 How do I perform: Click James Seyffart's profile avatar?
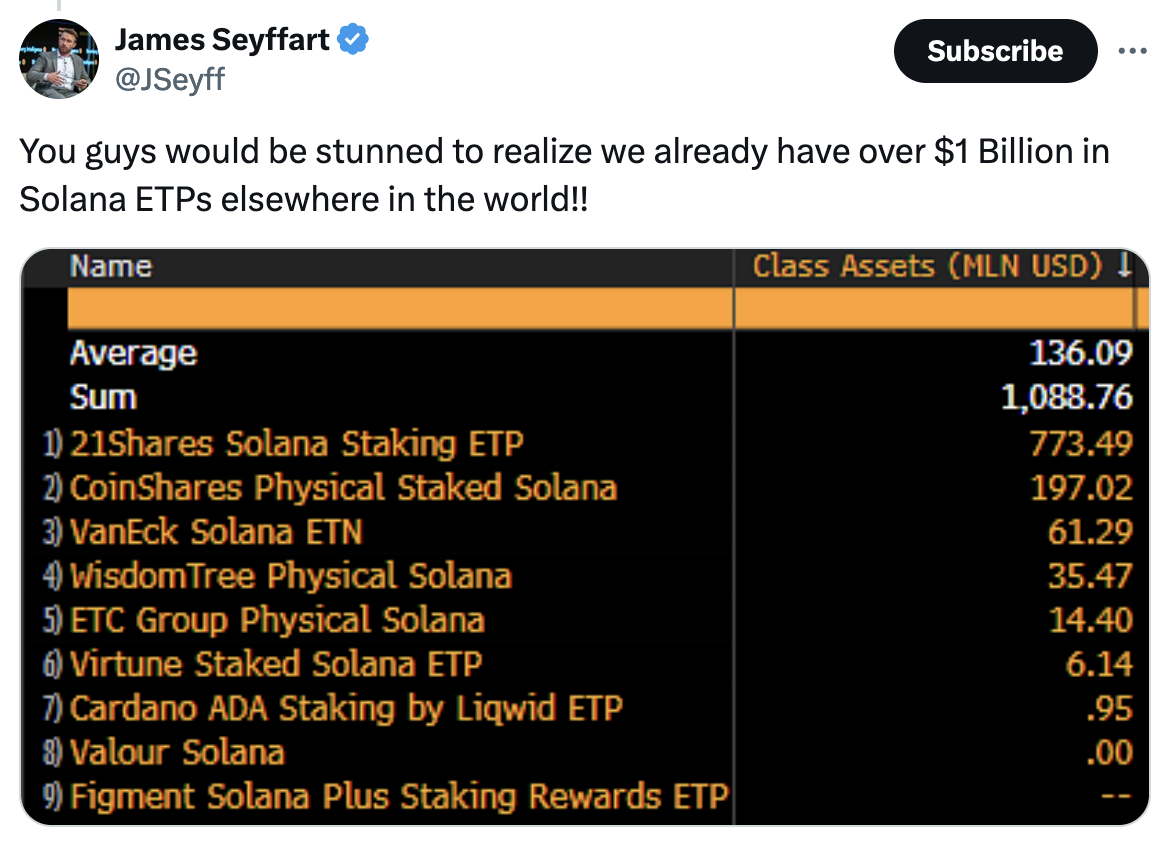[x=59, y=59]
